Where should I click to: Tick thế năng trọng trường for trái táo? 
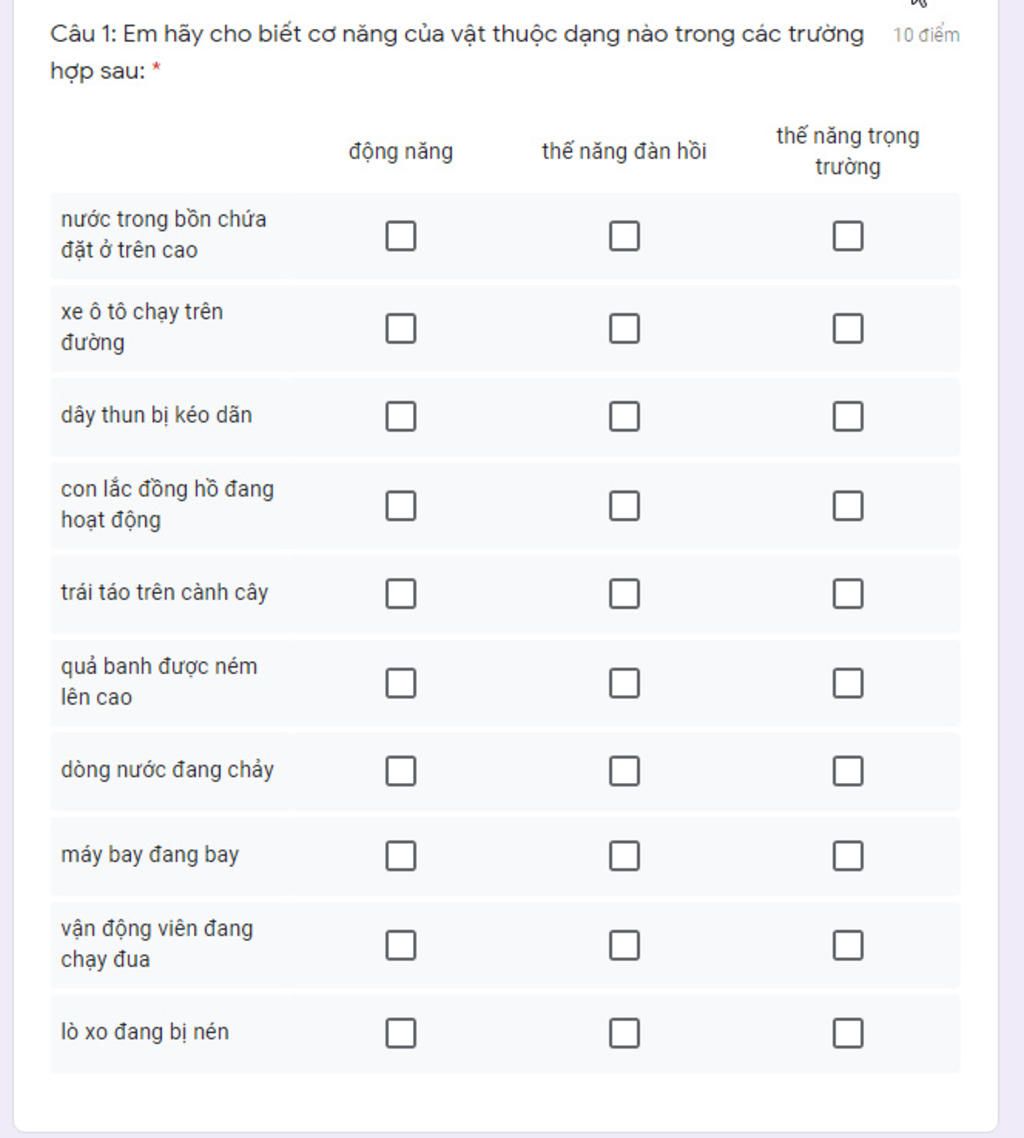848,594
